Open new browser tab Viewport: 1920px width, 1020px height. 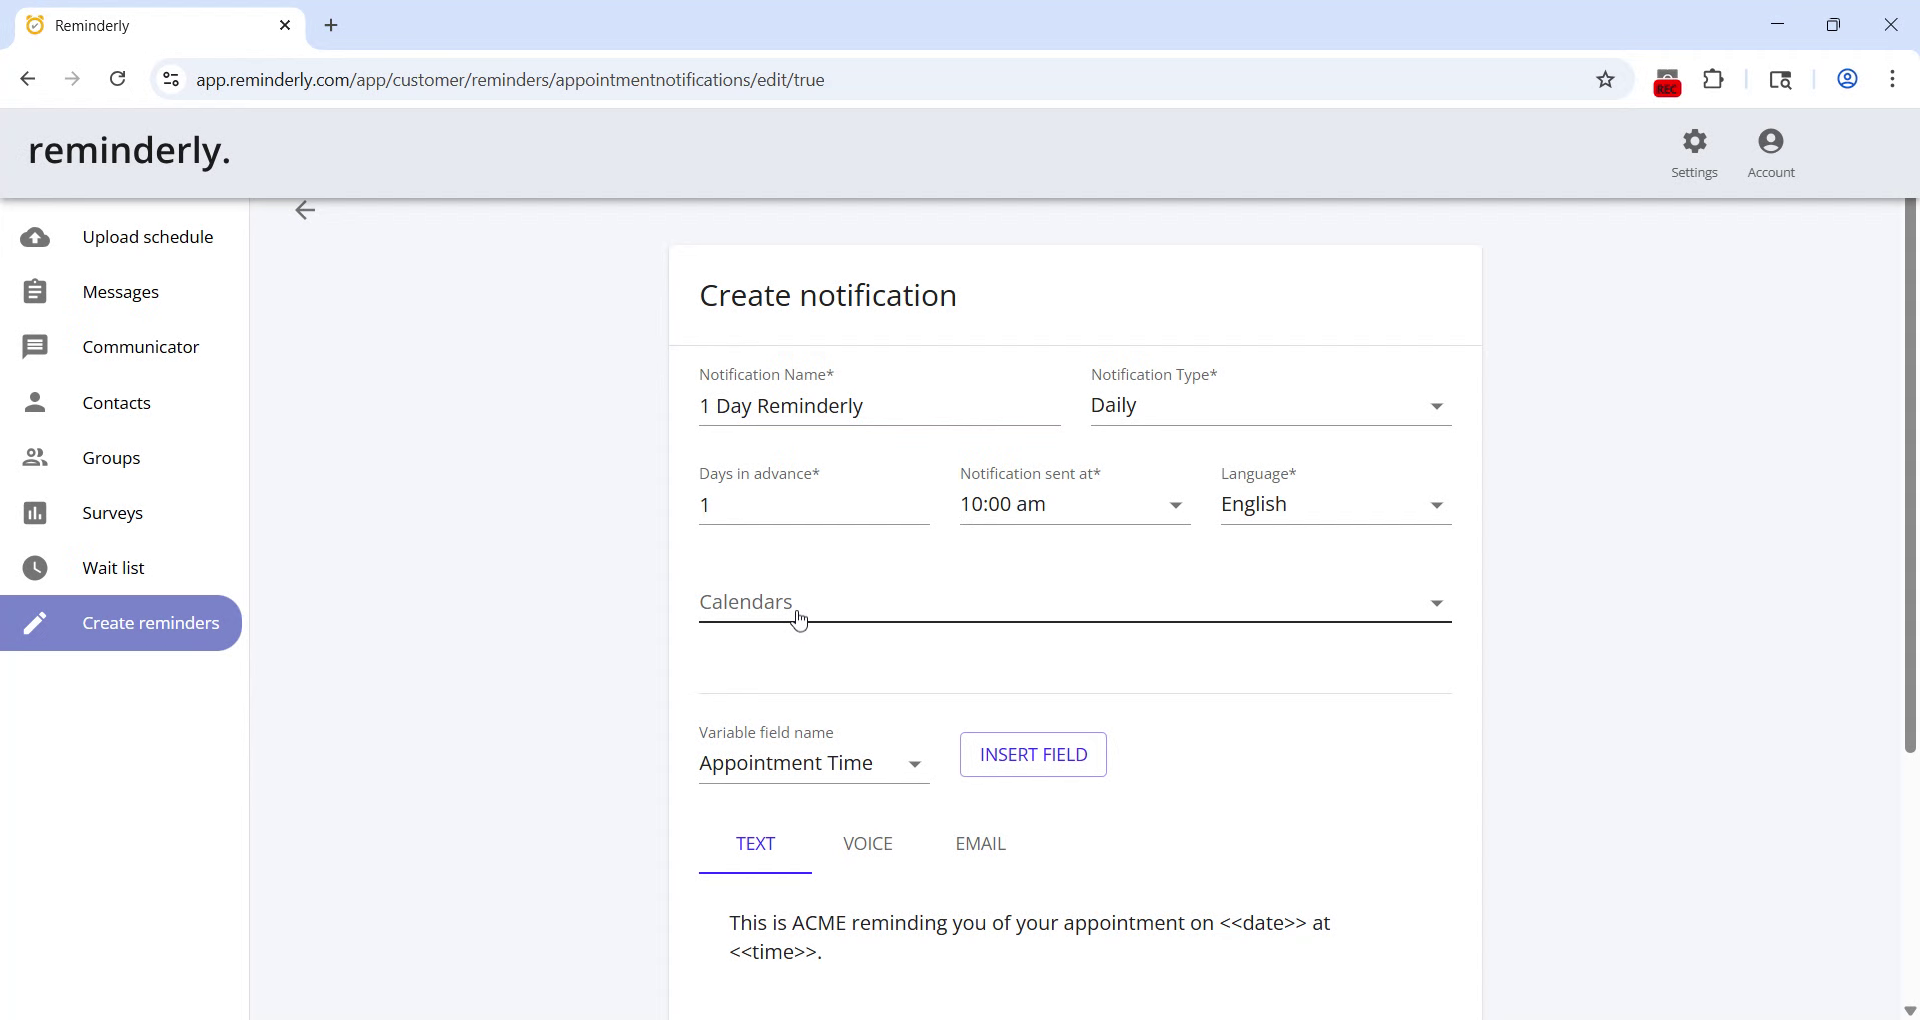[331, 25]
